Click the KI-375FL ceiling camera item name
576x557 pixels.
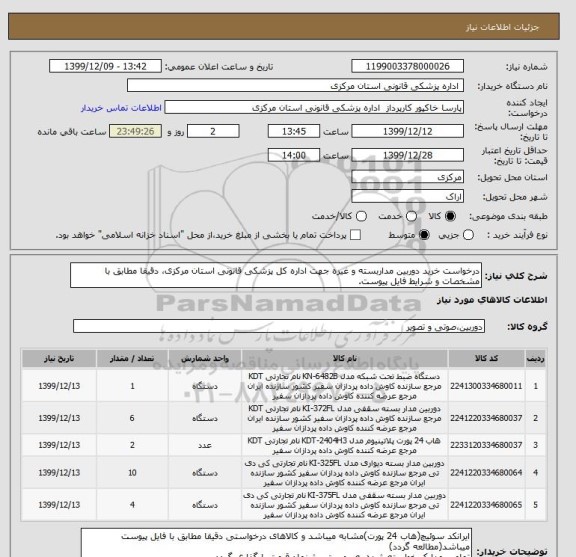point(345,505)
